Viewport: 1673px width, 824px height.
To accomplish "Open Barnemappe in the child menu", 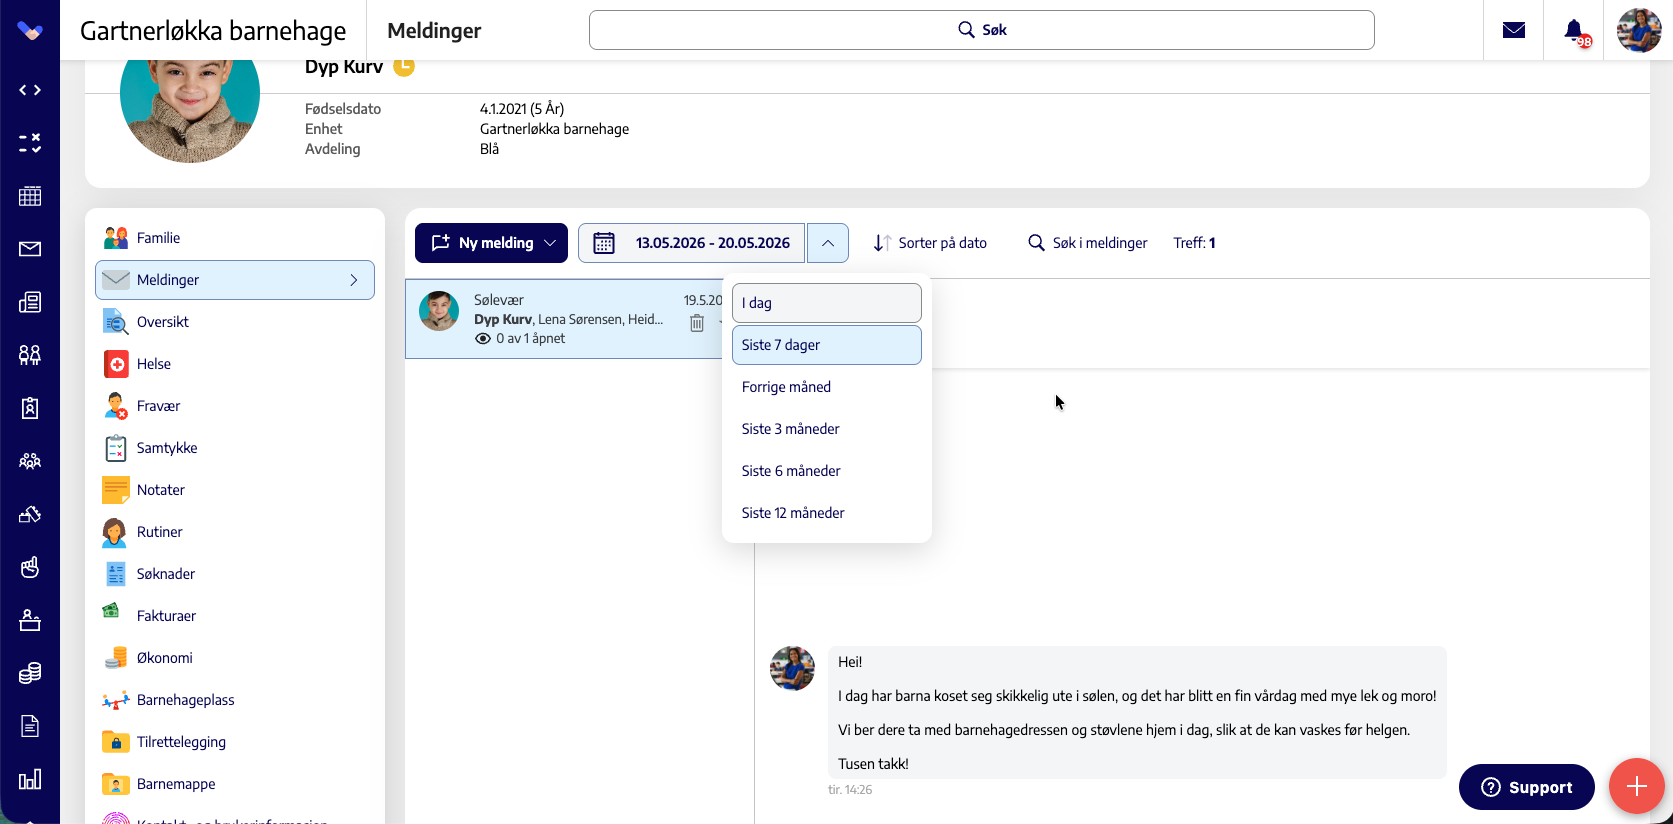I will 235,784.
